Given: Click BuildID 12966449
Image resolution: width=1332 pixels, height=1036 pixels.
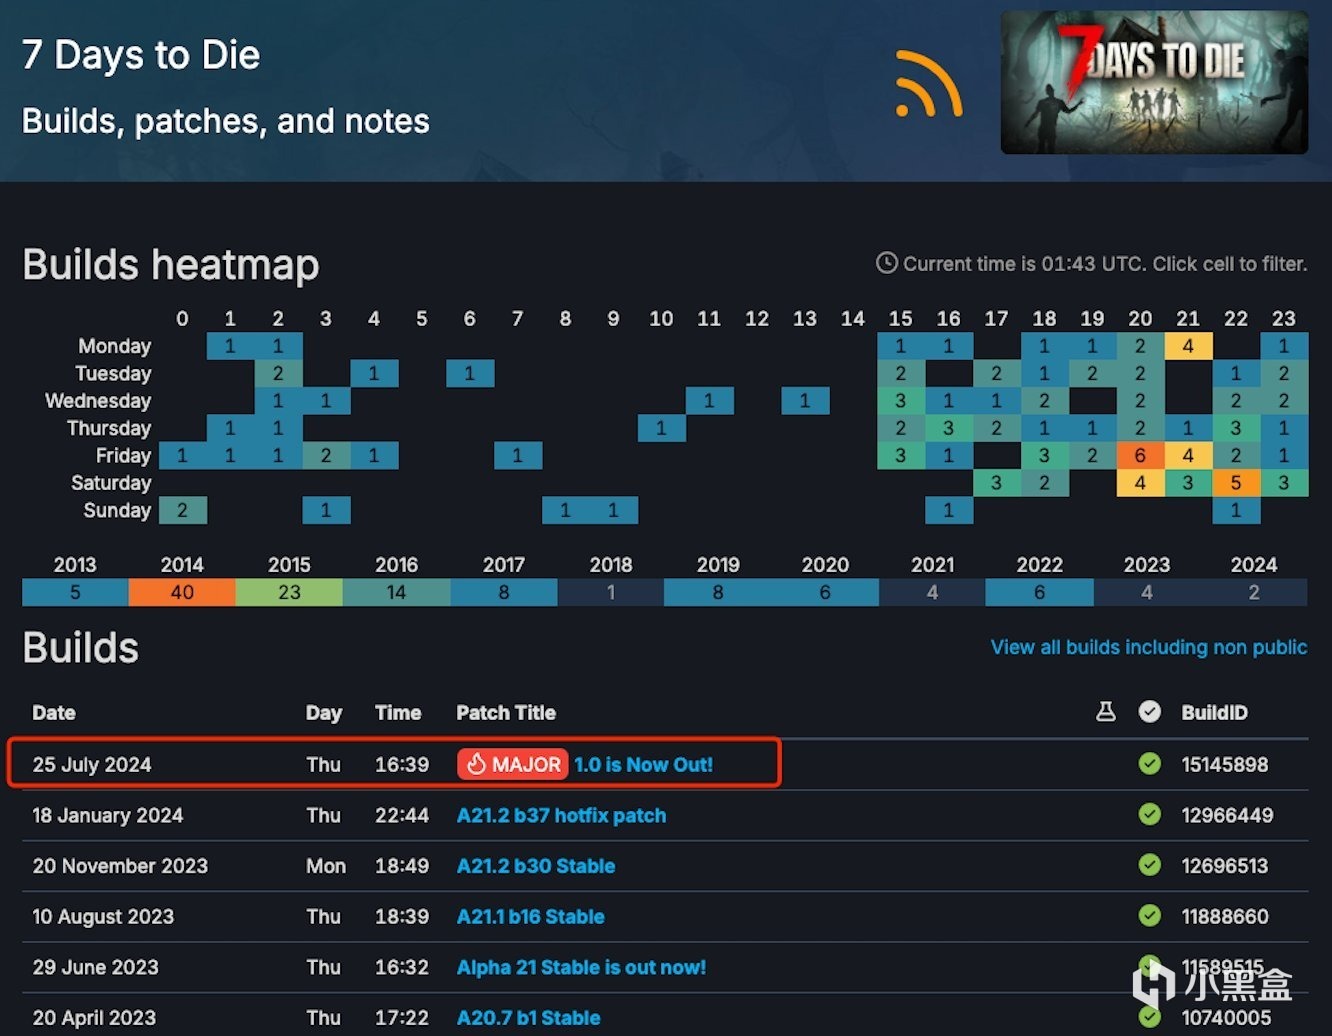Looking at the screenshot, I should pos(1227,816).
